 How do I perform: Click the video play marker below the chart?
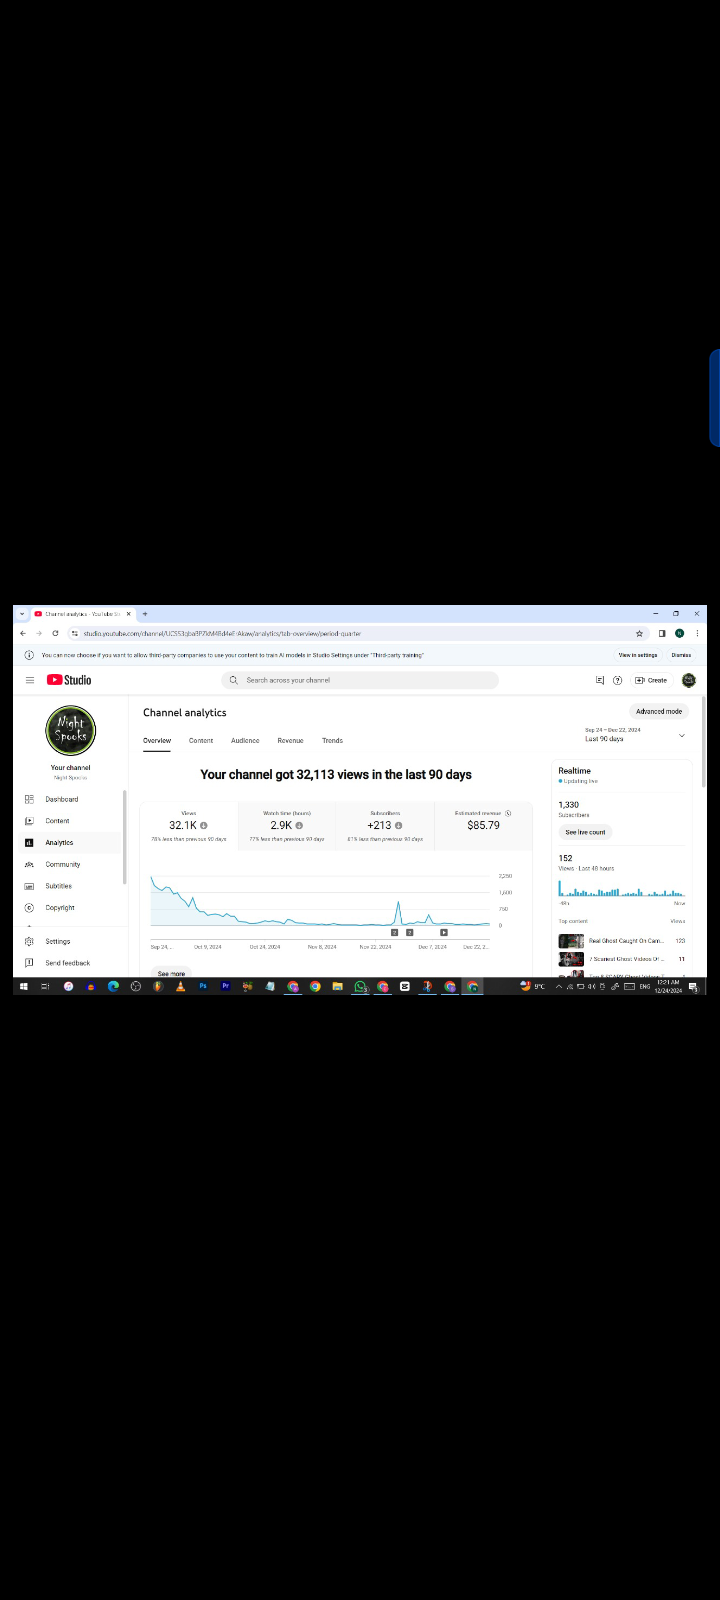[x=444, y=932]
